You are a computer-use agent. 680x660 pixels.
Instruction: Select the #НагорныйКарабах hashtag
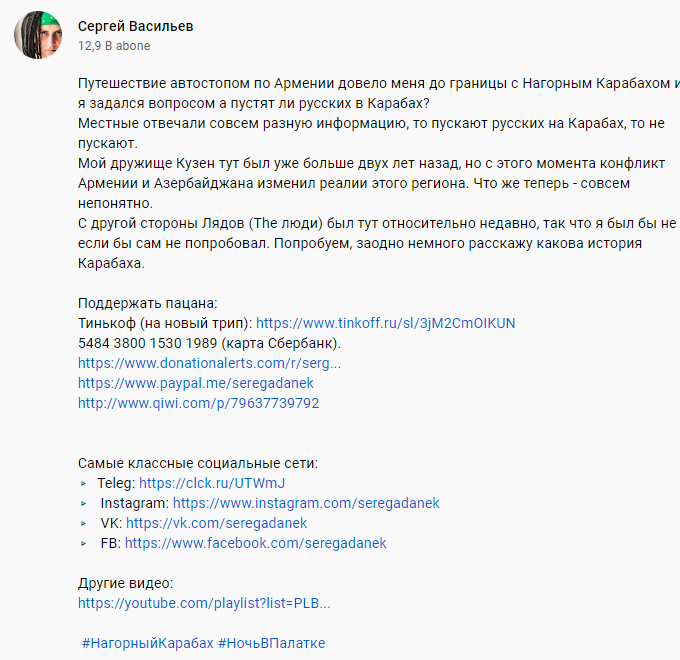click(147, 643)
